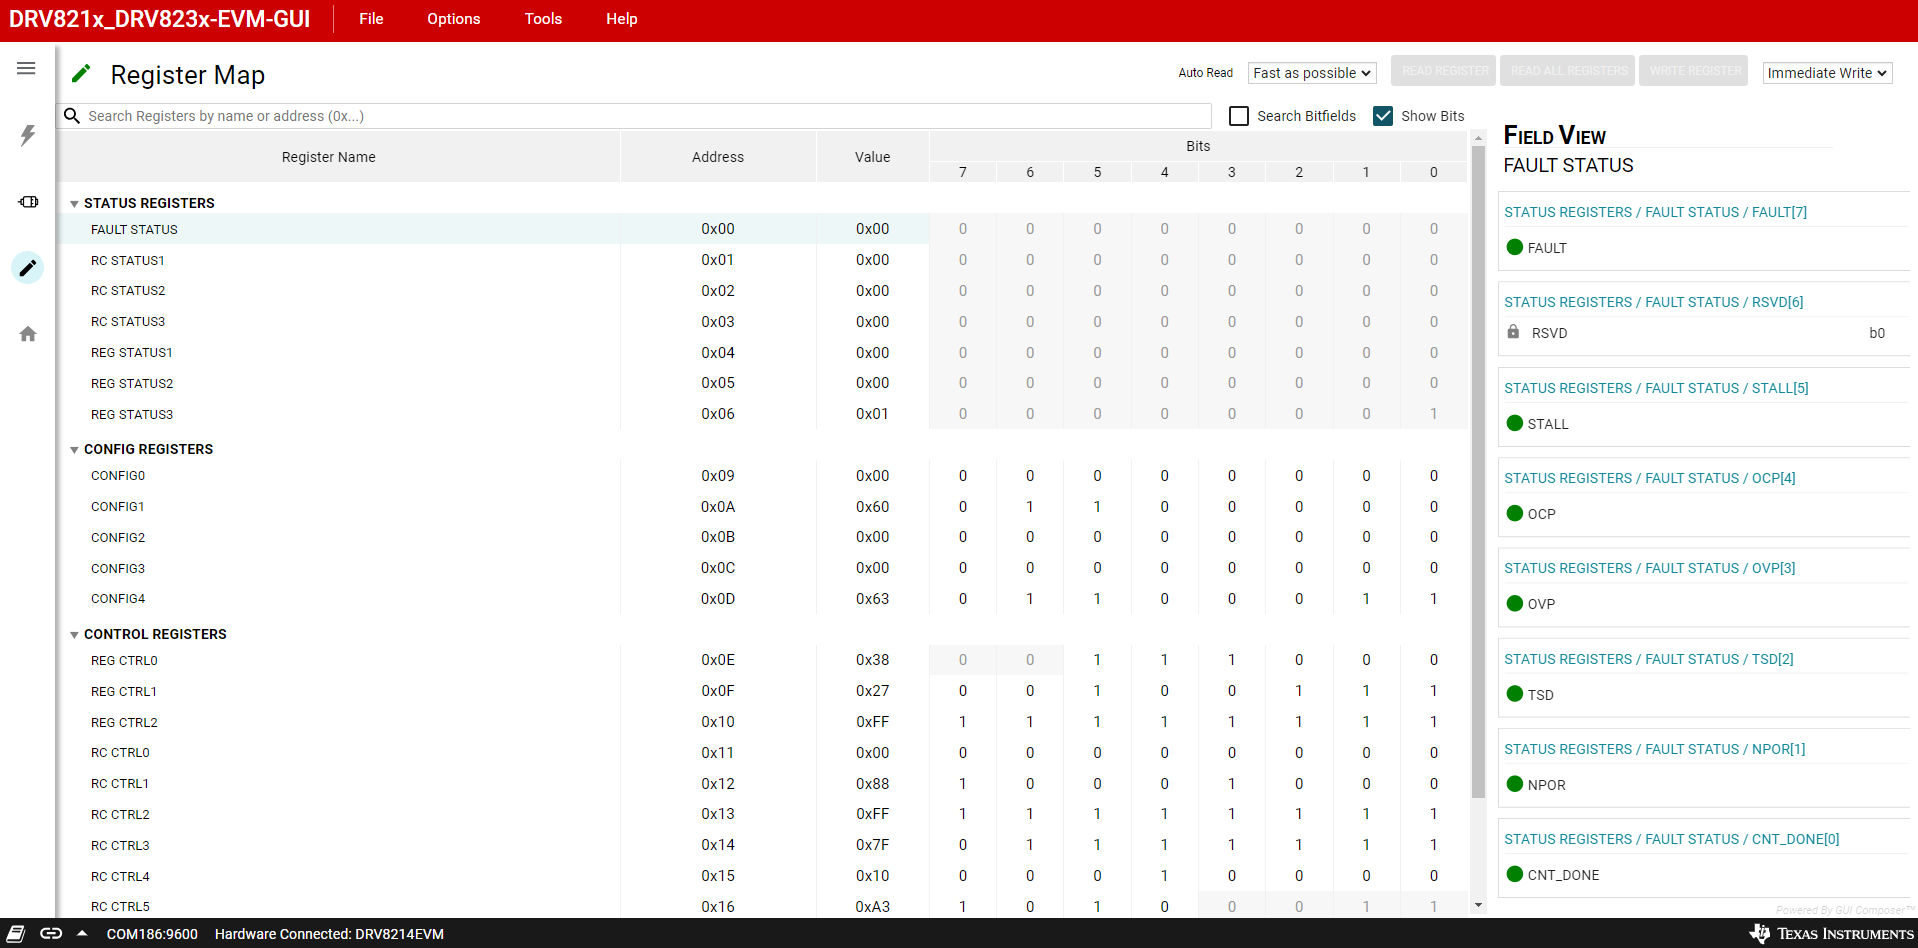Enable the Search Bitfields checkbox
Screen dimensions: 1918x948
[1239, 116]
